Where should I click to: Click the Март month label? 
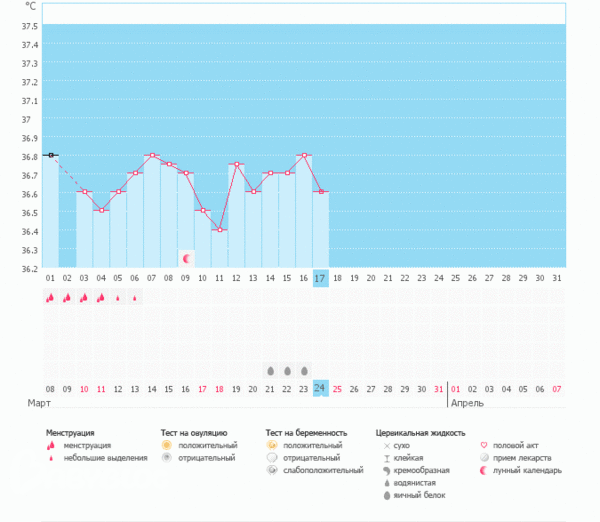point(38,403)
